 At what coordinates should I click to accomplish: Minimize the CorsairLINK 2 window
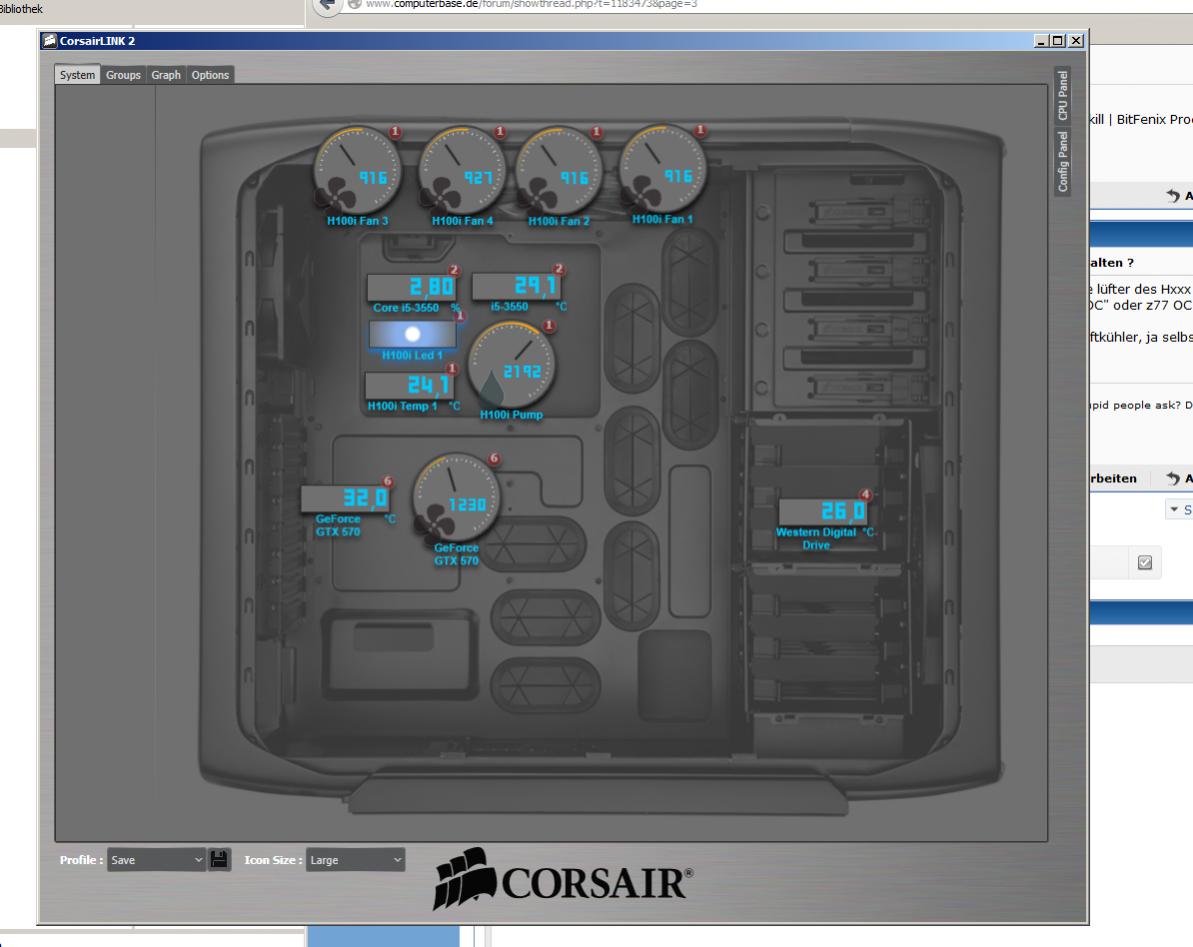[1042, 40]
